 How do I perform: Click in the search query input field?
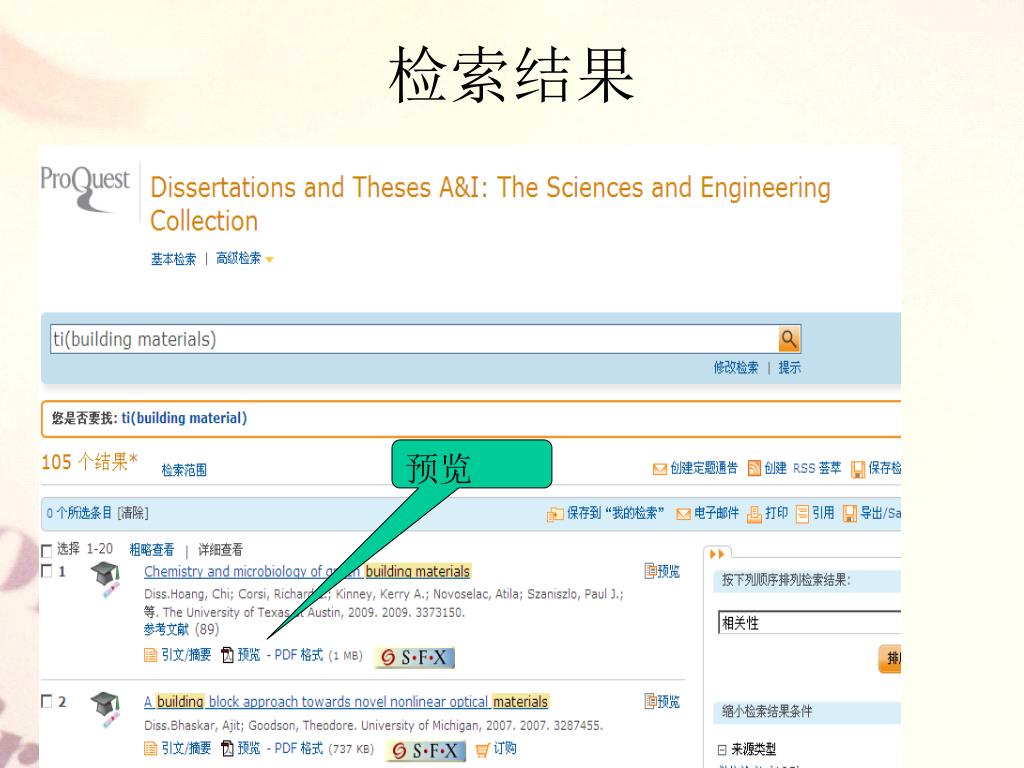[x=415, y=340]
